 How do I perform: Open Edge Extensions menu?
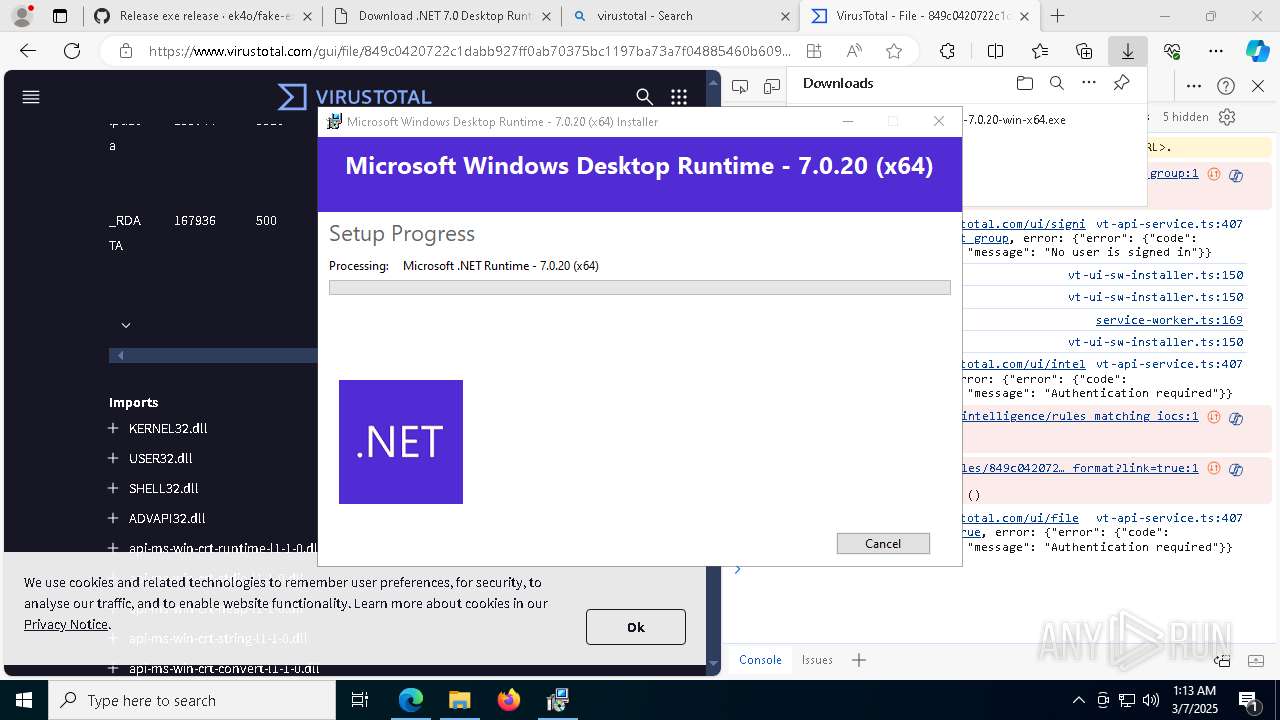[947, 51]
